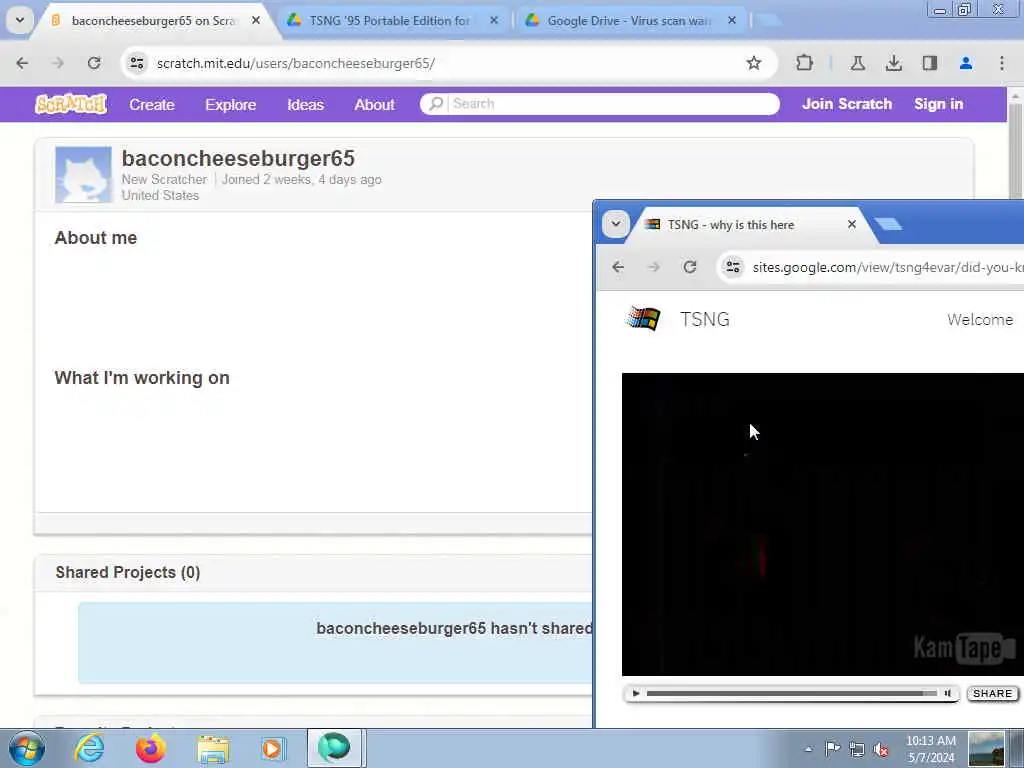The height and width of the screenshot is (768, 1024).
Task: Open Create in Scratch navigation
Action: [x=152, y=104]
